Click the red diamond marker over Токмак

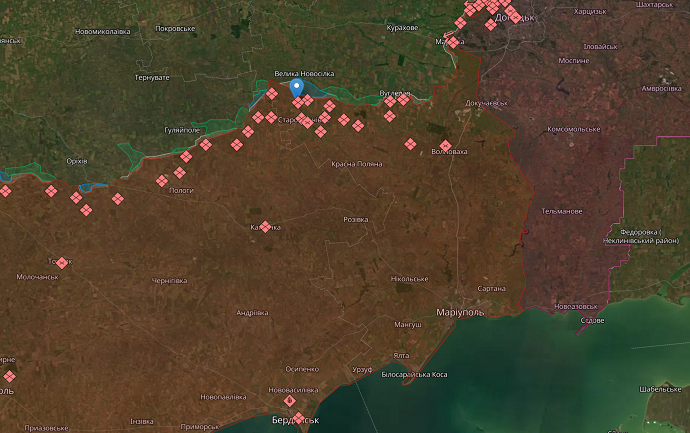tap(62, 263)
